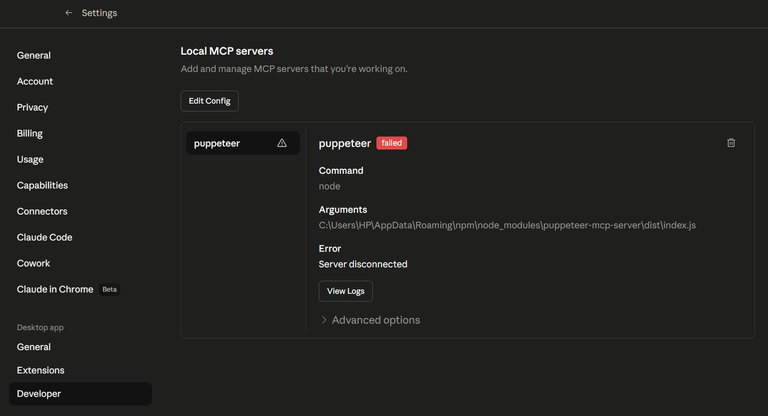Viewport: 768px width, 416px height.
Task: Click the index.js arguments path text
Action: point(507,225)
